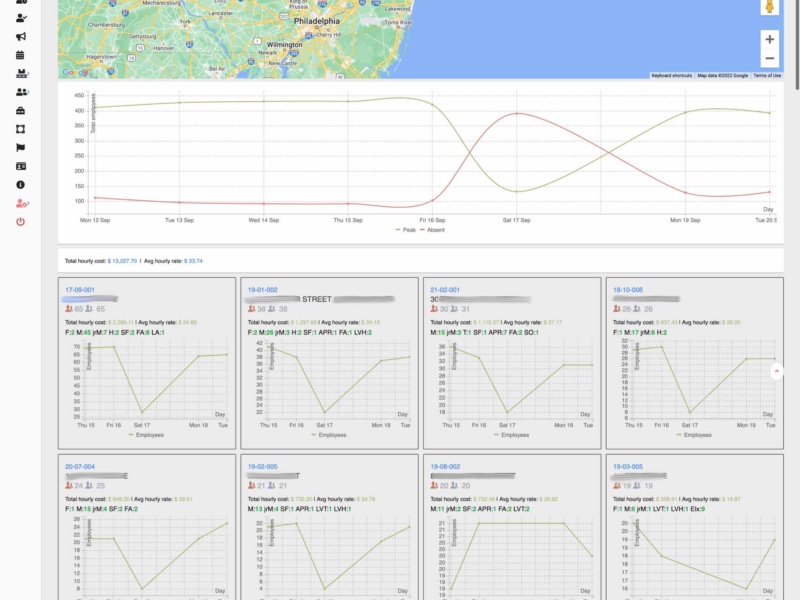
Task: Toggle Employees legend in card 21-02-001
Action: (x=512, y=435)
